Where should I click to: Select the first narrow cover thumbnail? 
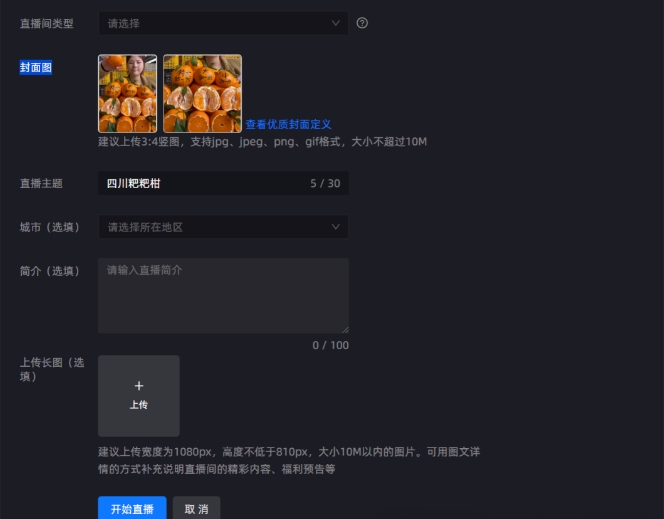tap(127, 94)
